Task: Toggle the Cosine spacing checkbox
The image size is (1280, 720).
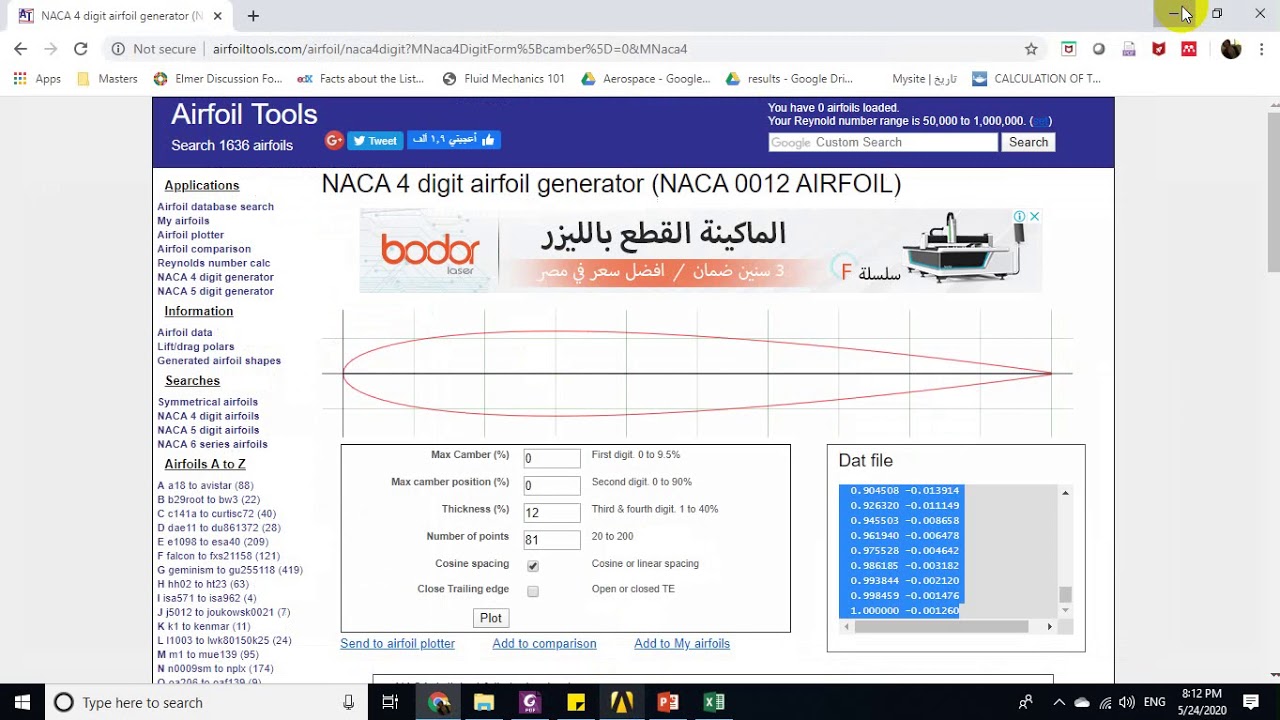Action: pos(532,566)
